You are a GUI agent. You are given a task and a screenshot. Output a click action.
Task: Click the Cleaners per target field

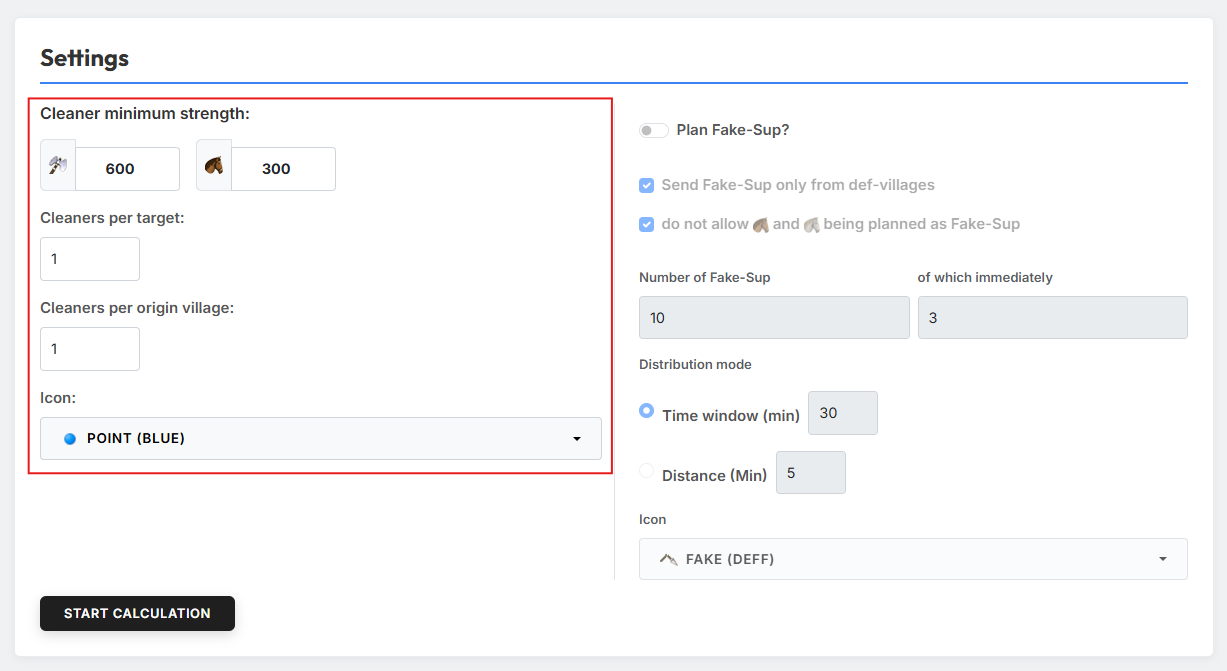(90, 259)
